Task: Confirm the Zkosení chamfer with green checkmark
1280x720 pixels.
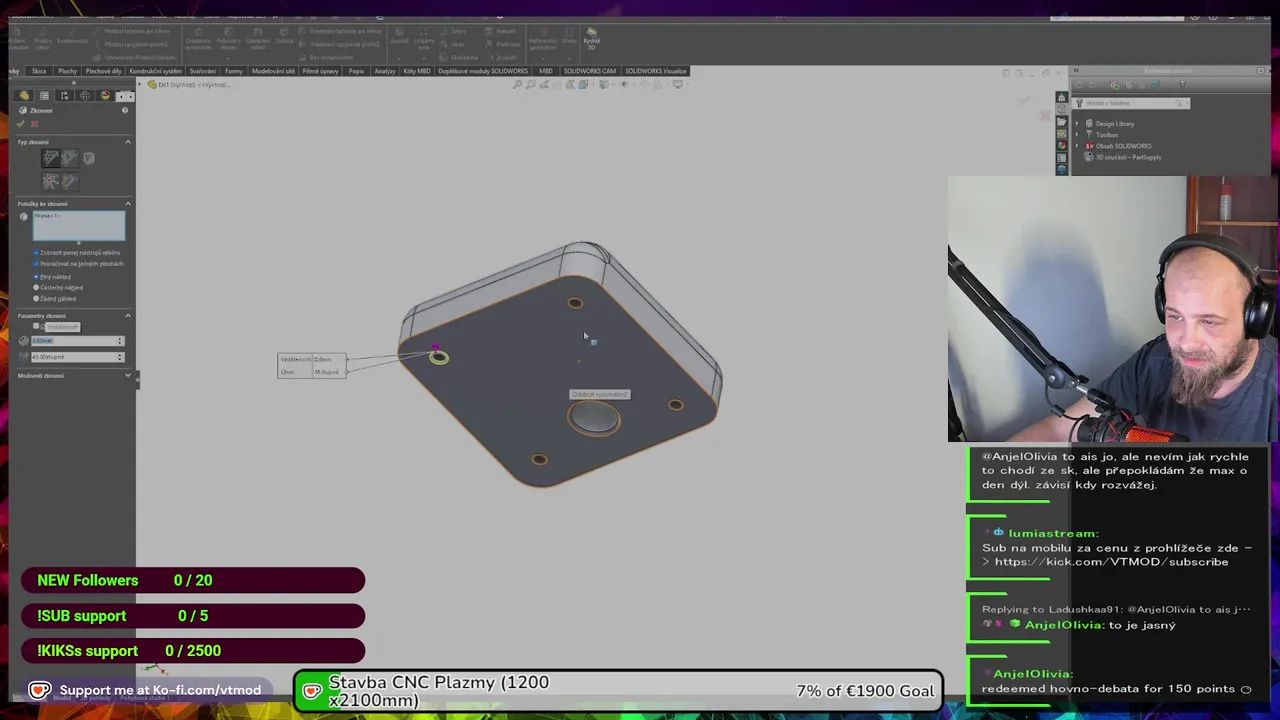Action: [x=20, y=124]
